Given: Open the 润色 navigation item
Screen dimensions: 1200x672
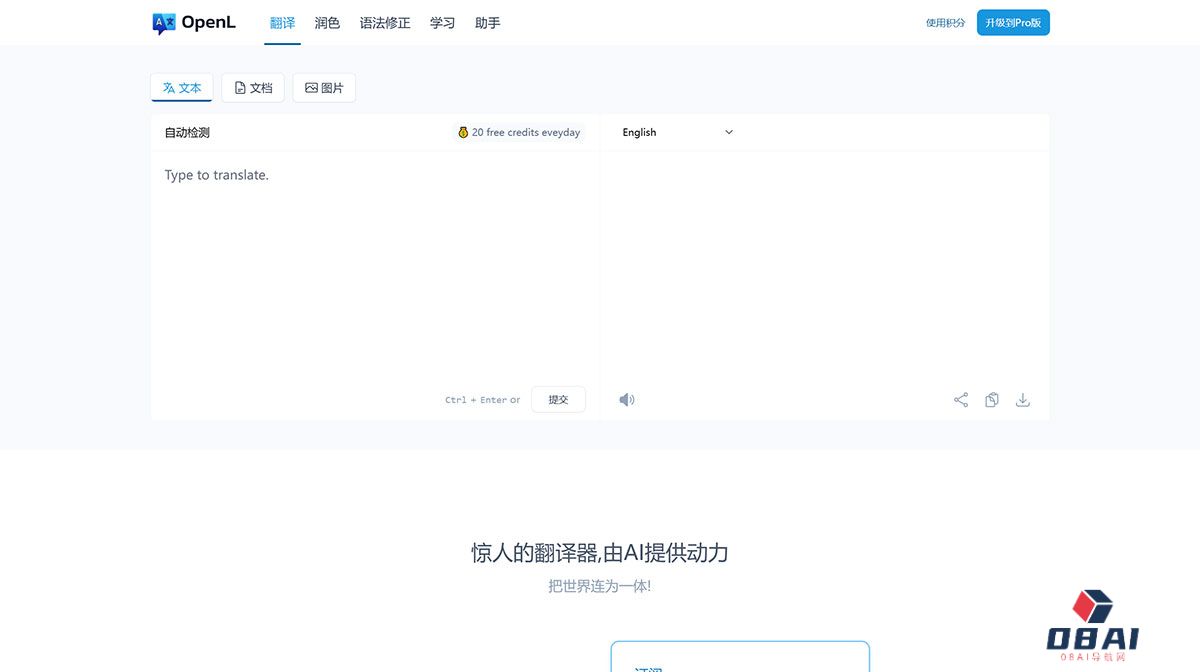Looking at the screenshot, I should tap(327, 23).
